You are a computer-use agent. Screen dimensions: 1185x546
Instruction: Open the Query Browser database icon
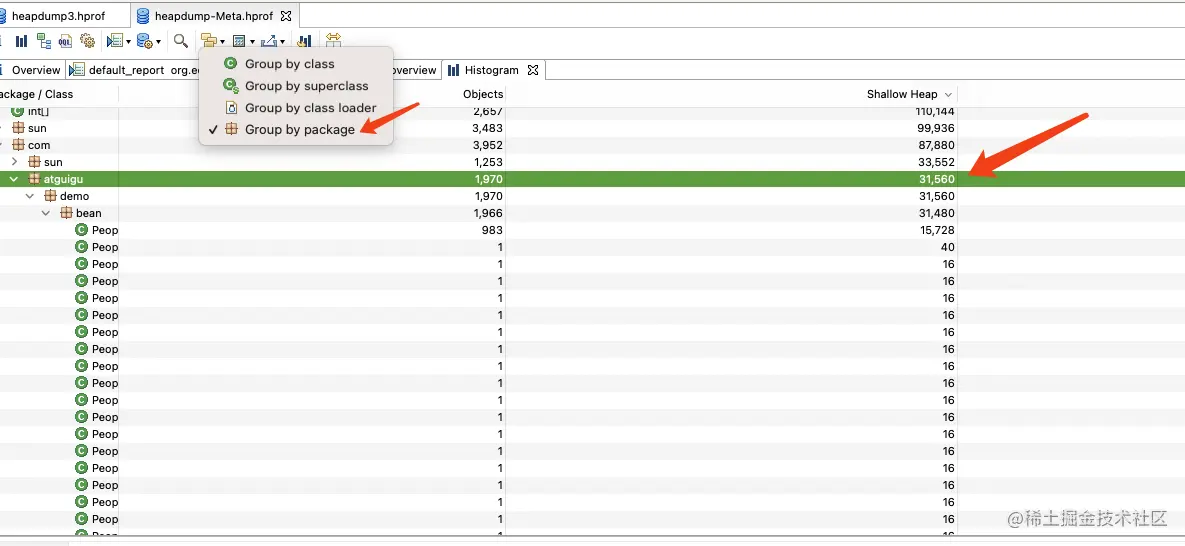tap(144, 41)
